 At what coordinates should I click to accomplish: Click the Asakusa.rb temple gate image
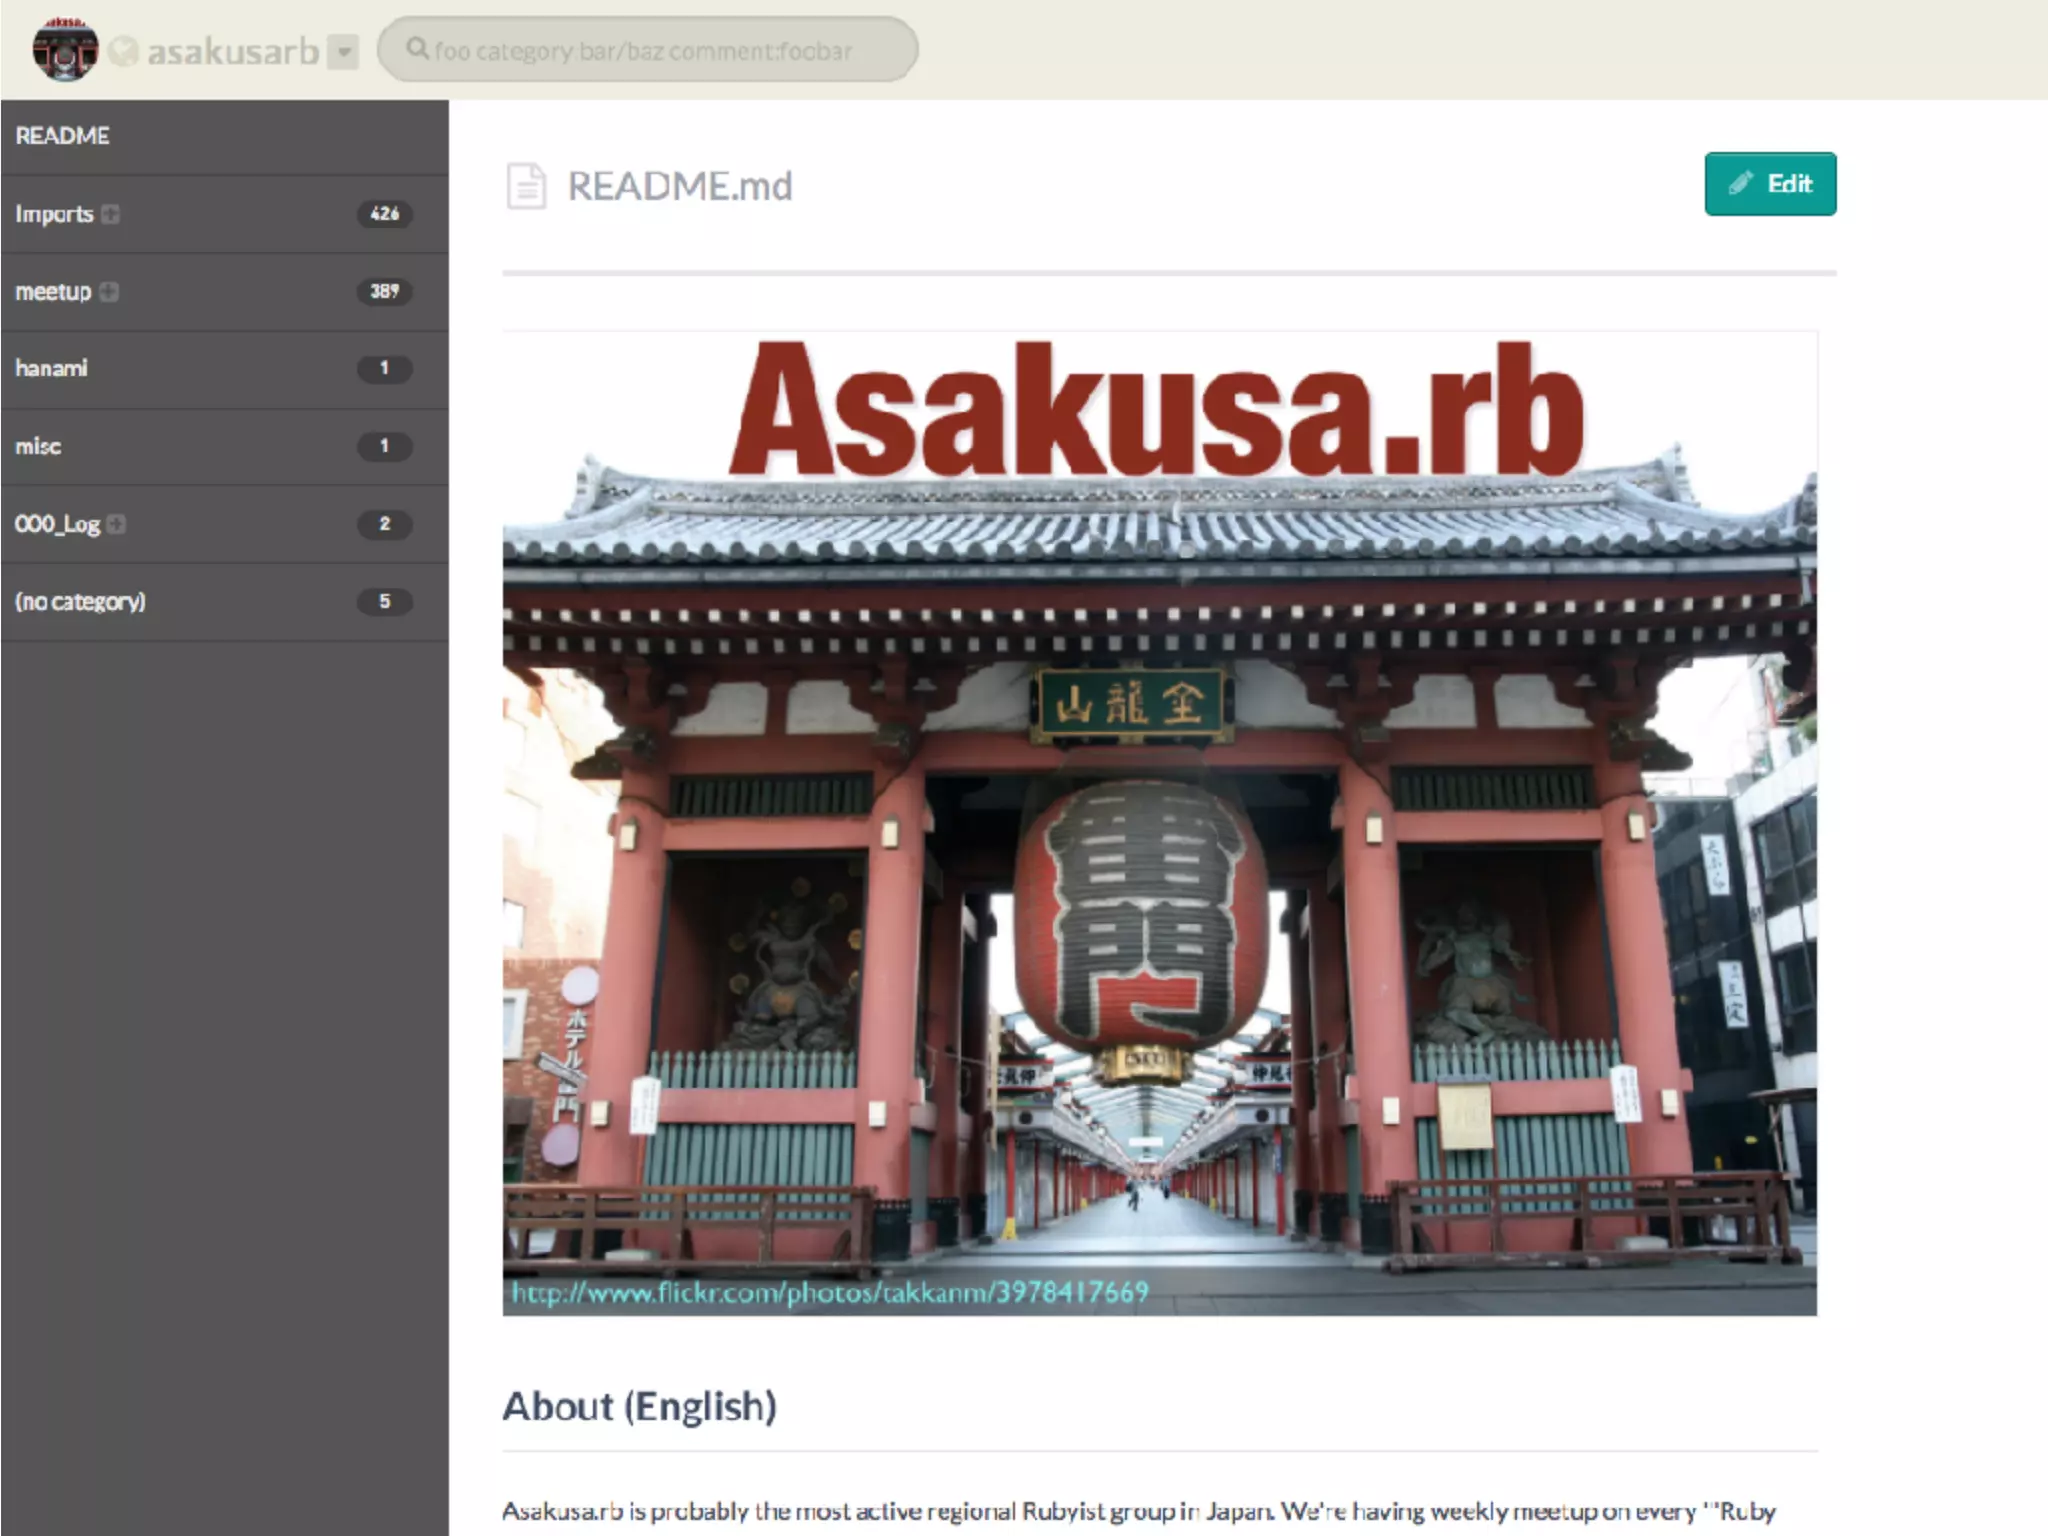pyautogui.click(x=1159, y=822)
